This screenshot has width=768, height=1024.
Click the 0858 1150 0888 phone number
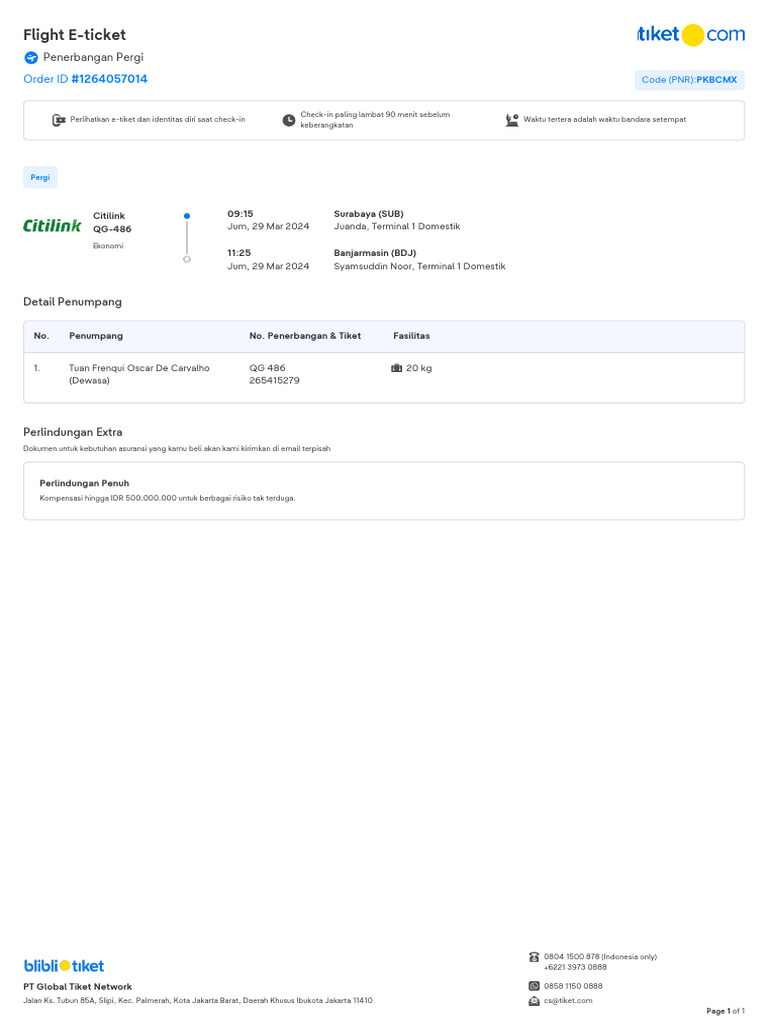coord(573,986)
